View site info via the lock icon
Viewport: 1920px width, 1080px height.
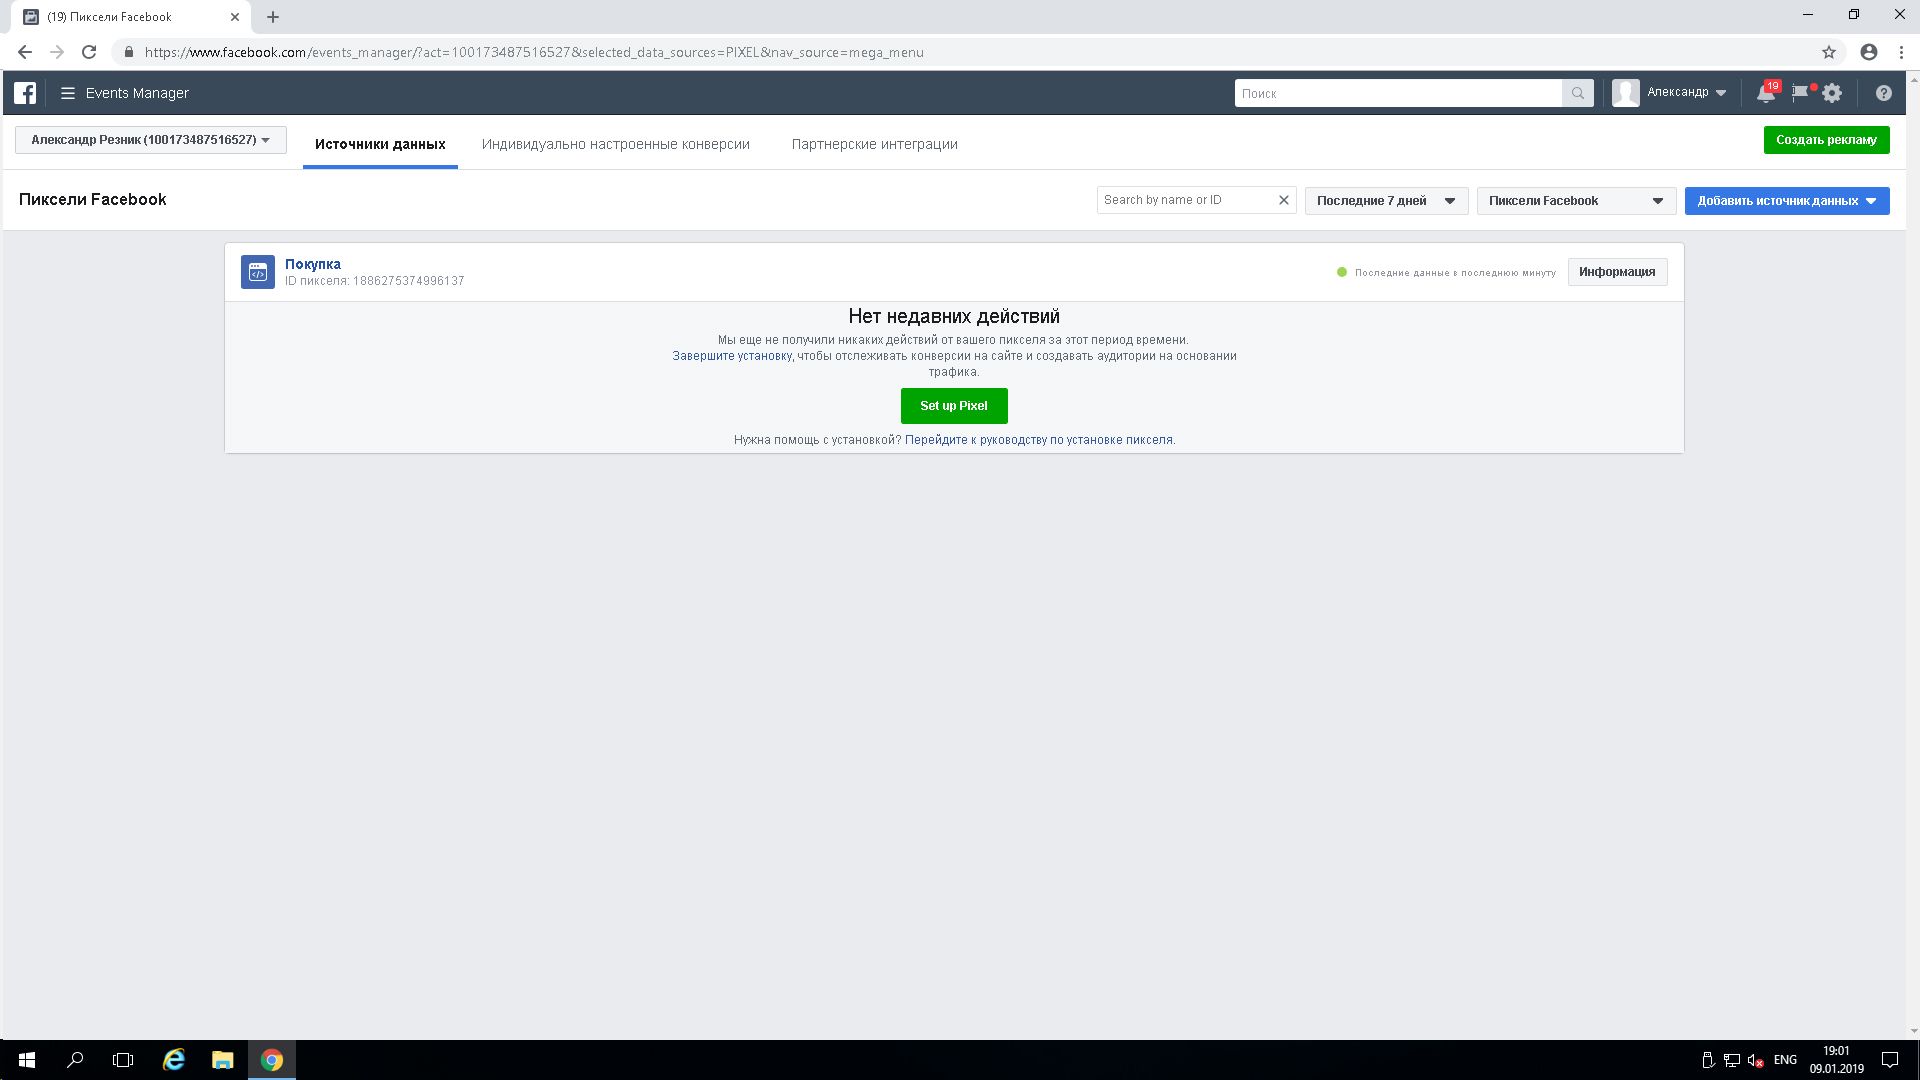pos(128,52)
